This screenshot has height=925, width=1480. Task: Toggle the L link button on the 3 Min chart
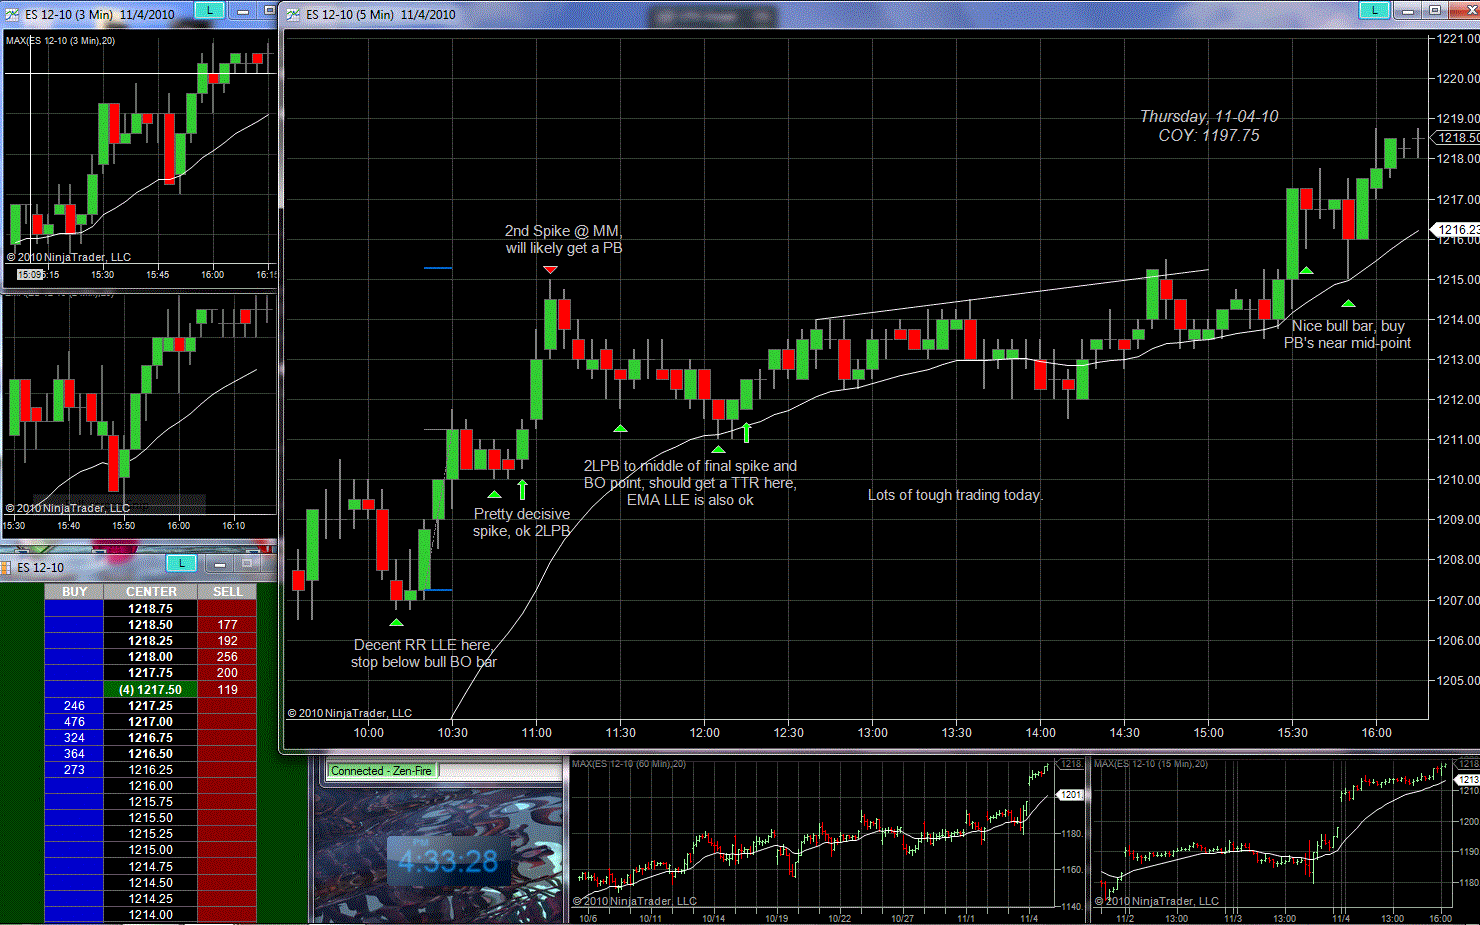(209, 11)
